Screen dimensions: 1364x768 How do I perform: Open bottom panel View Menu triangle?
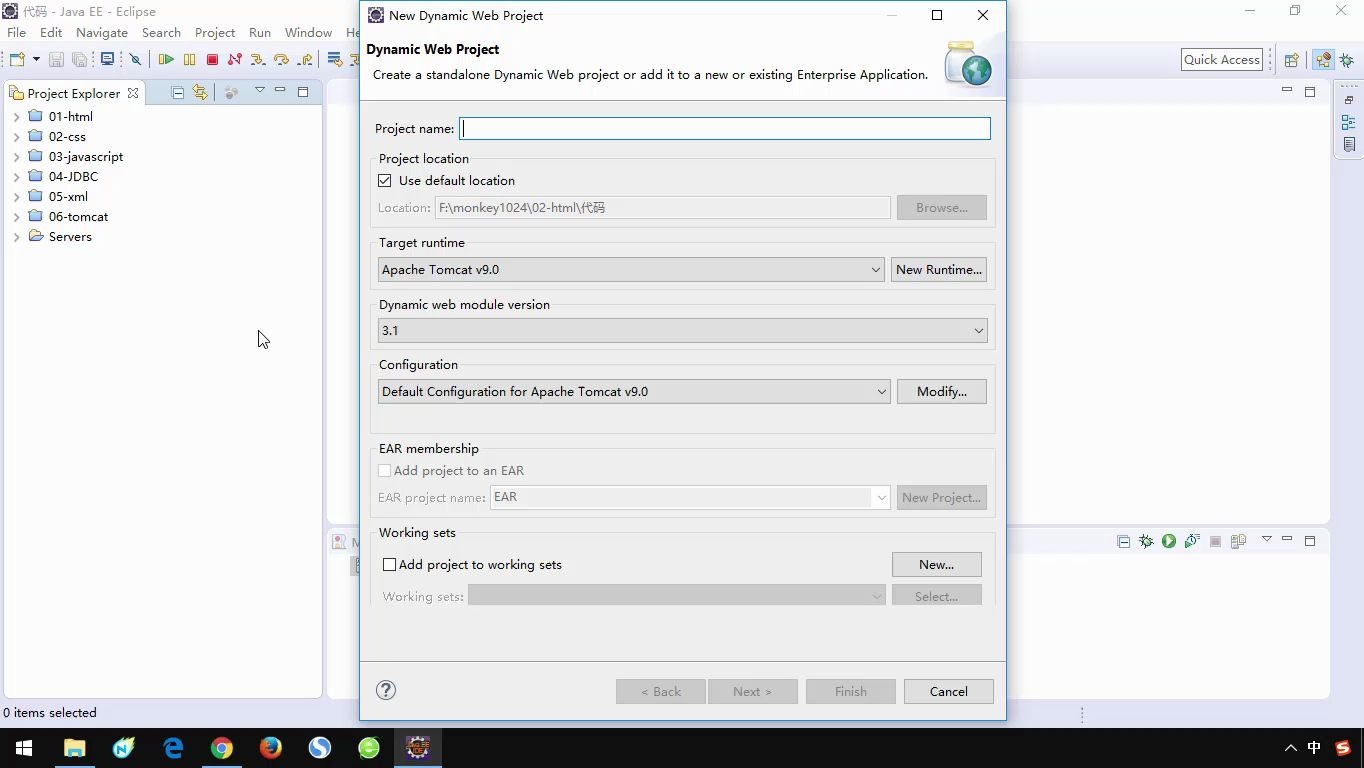(1266, 540)
